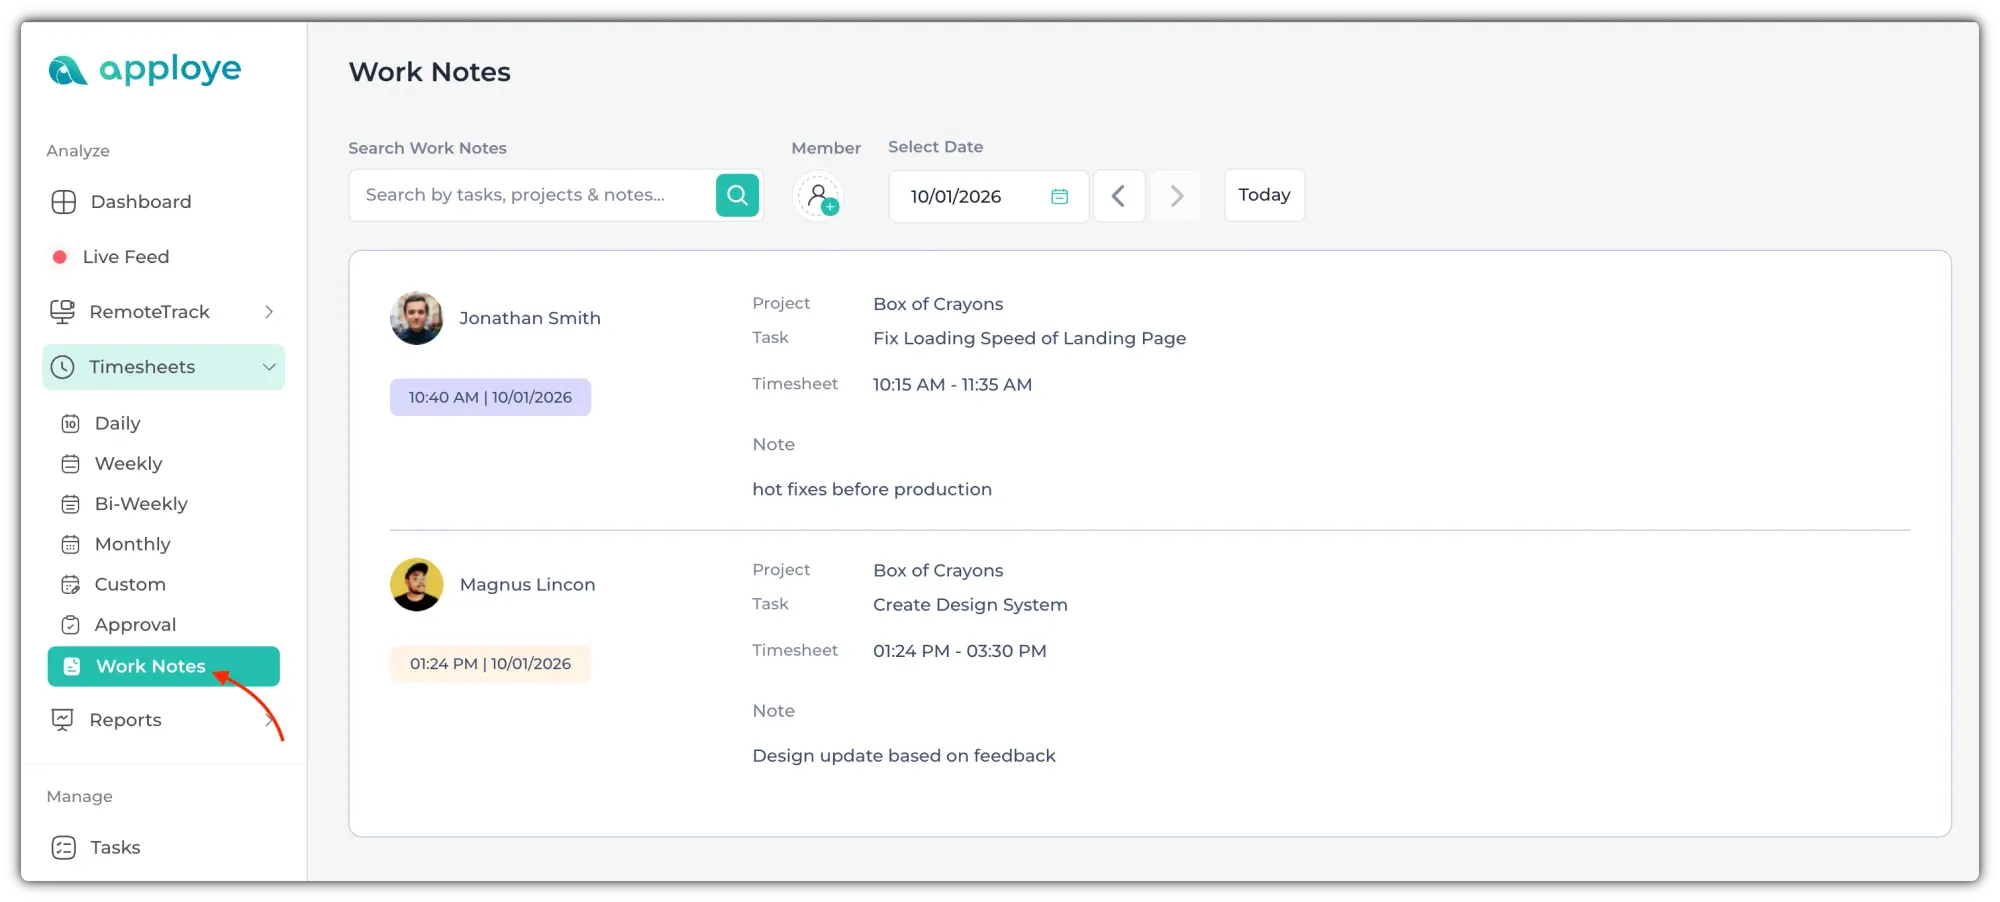This screenshot has height=902, width=2000.
Task: Open Dashboard from the sidebar
Action: tap(140, 202)
